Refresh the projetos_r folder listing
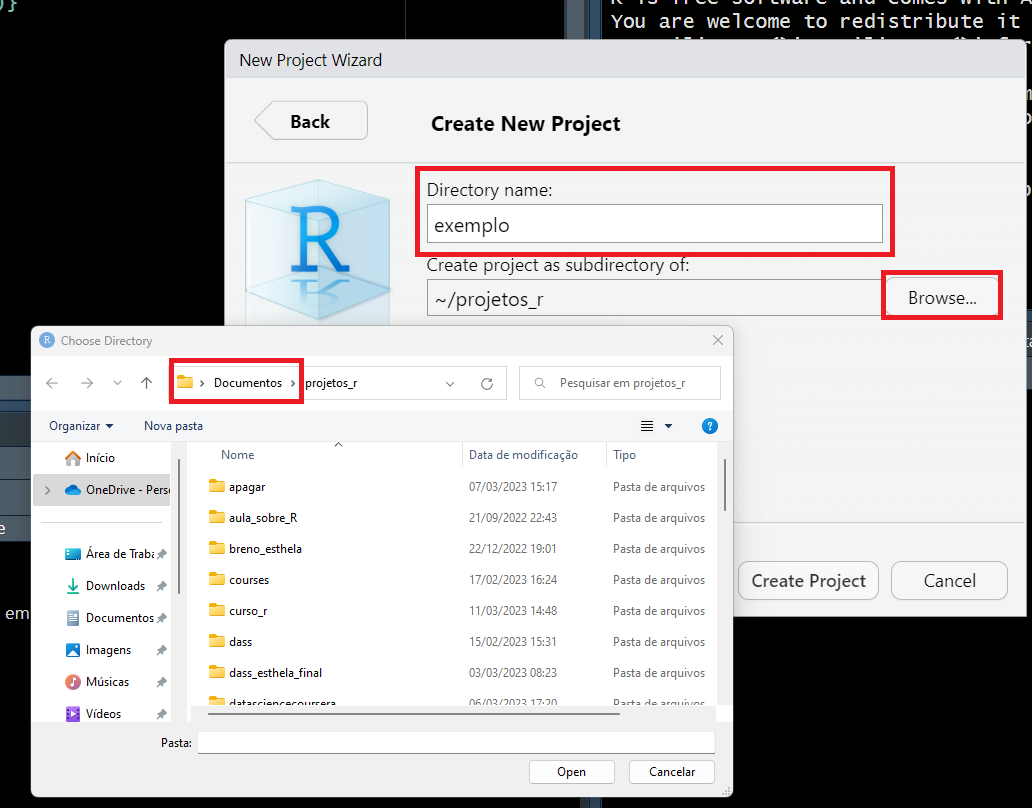This screenshot has height=808, width=1032. click(487, 383)
